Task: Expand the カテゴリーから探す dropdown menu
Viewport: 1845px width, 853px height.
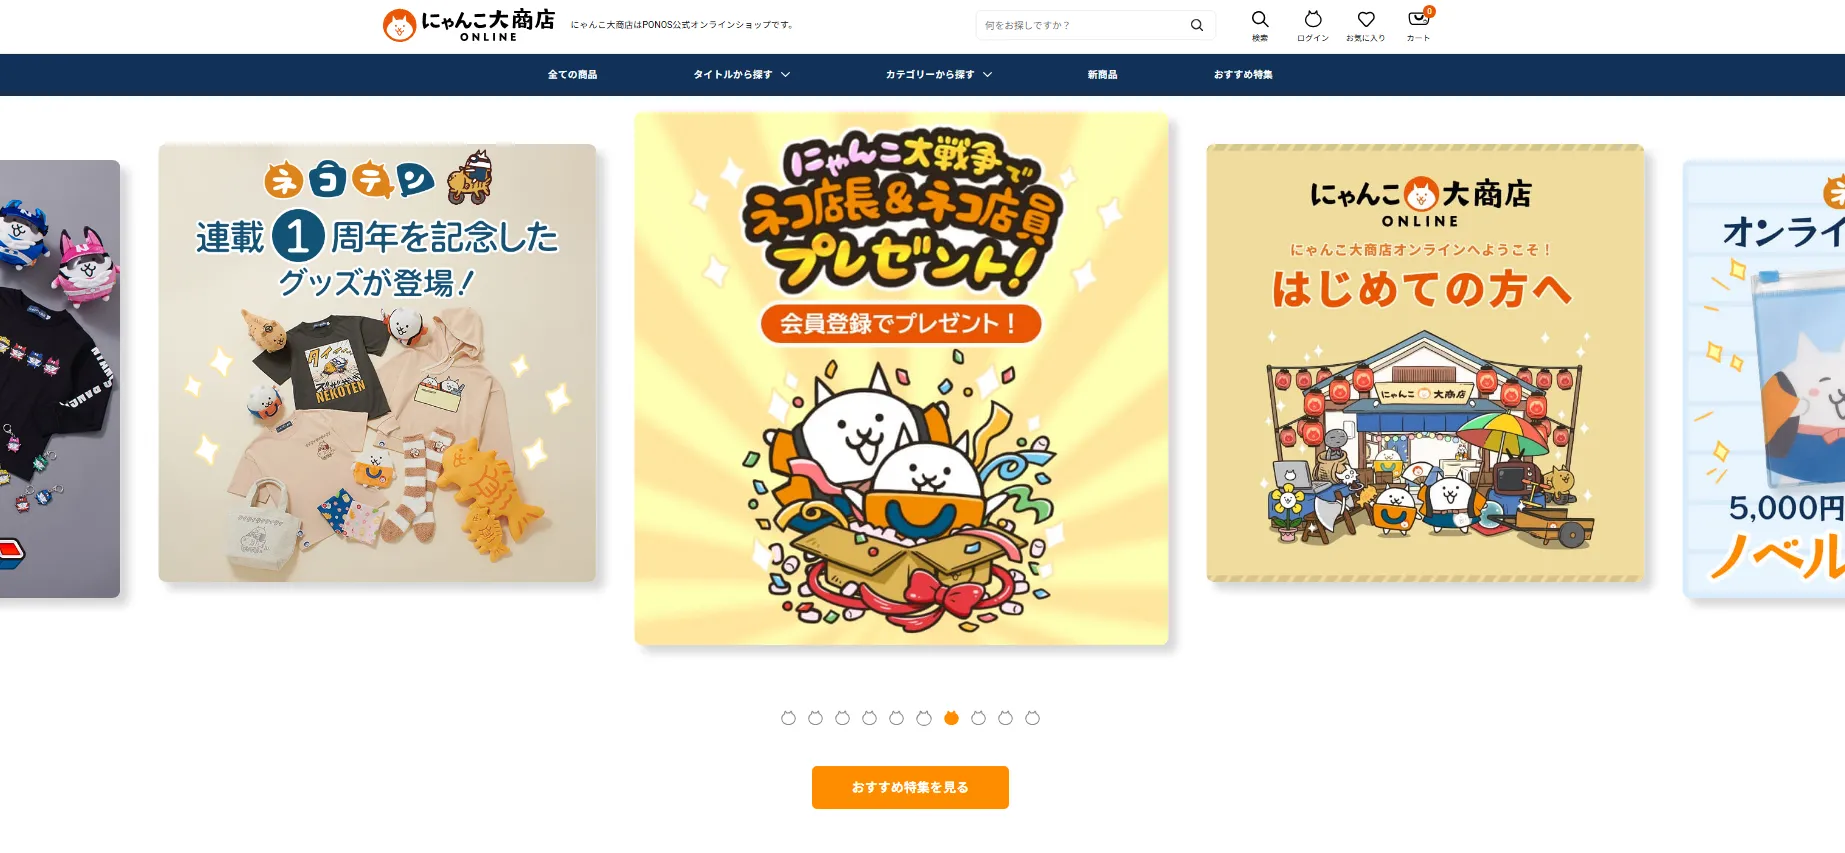Action: click(x=938, y=75)
